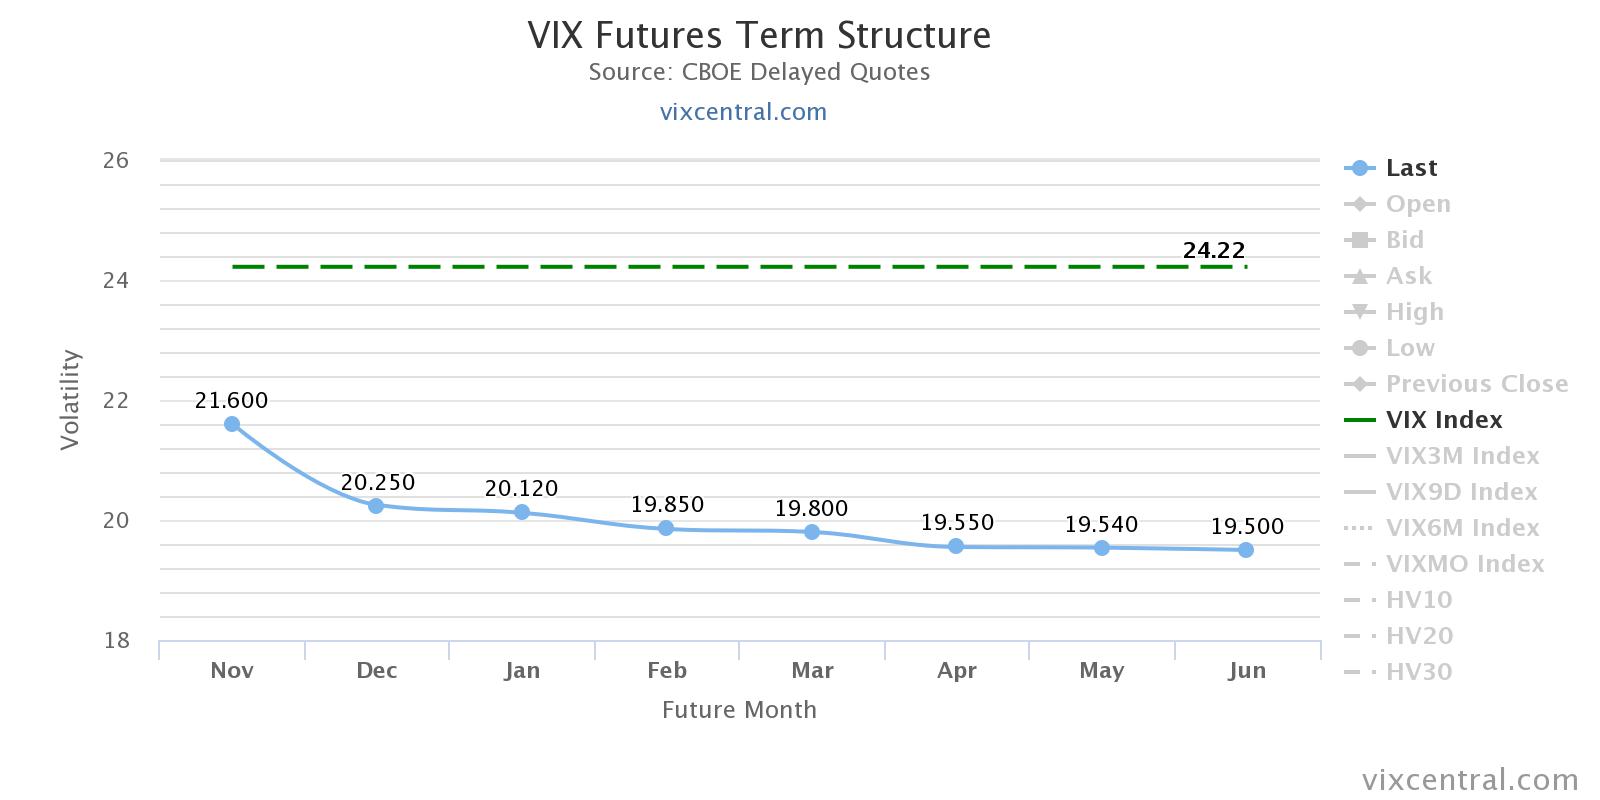Toggle HV10 historical volatility line

click(1418, 600)
